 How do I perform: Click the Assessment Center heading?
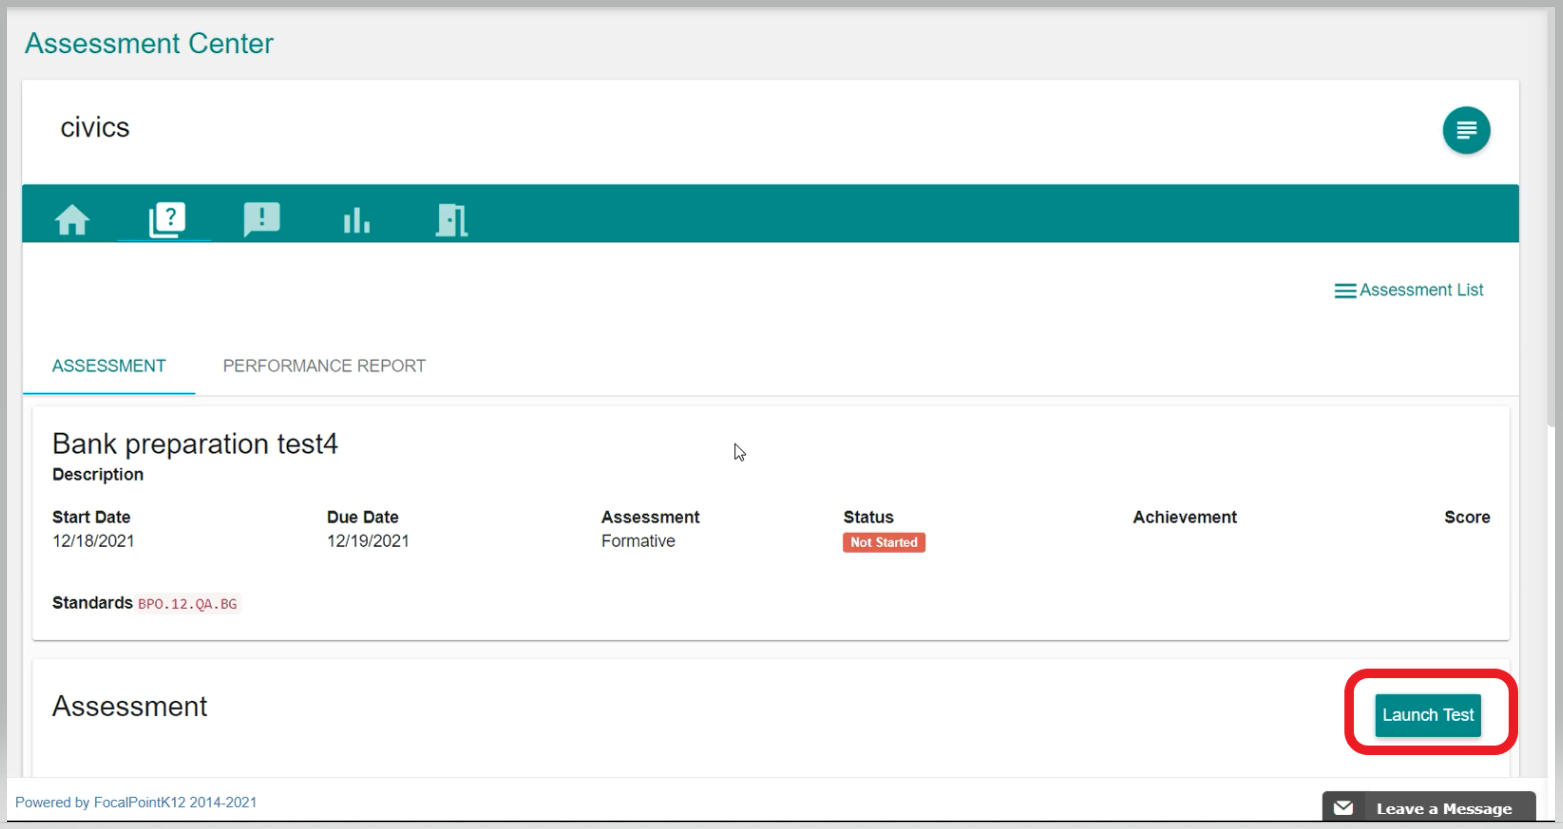tap(149, 44)
